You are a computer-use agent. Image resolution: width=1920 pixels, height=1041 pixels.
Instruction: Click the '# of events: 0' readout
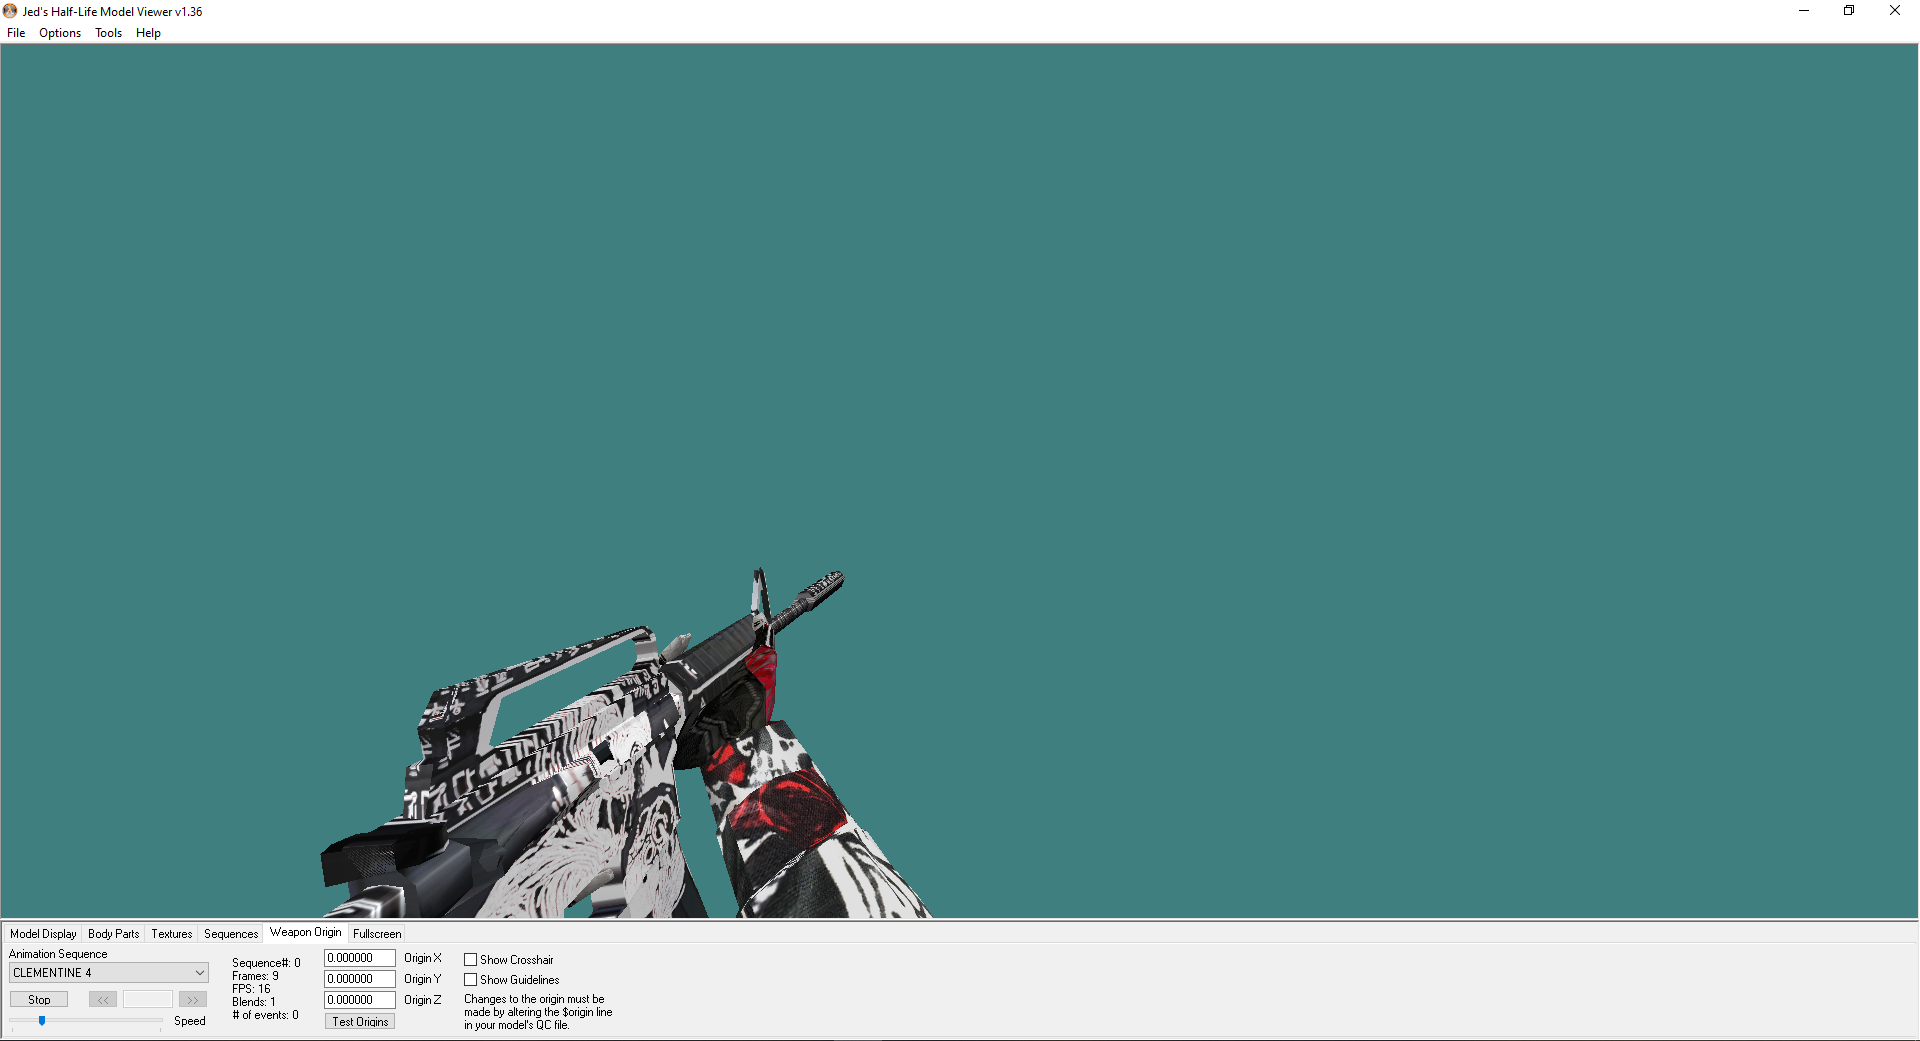pos(265,1015)
